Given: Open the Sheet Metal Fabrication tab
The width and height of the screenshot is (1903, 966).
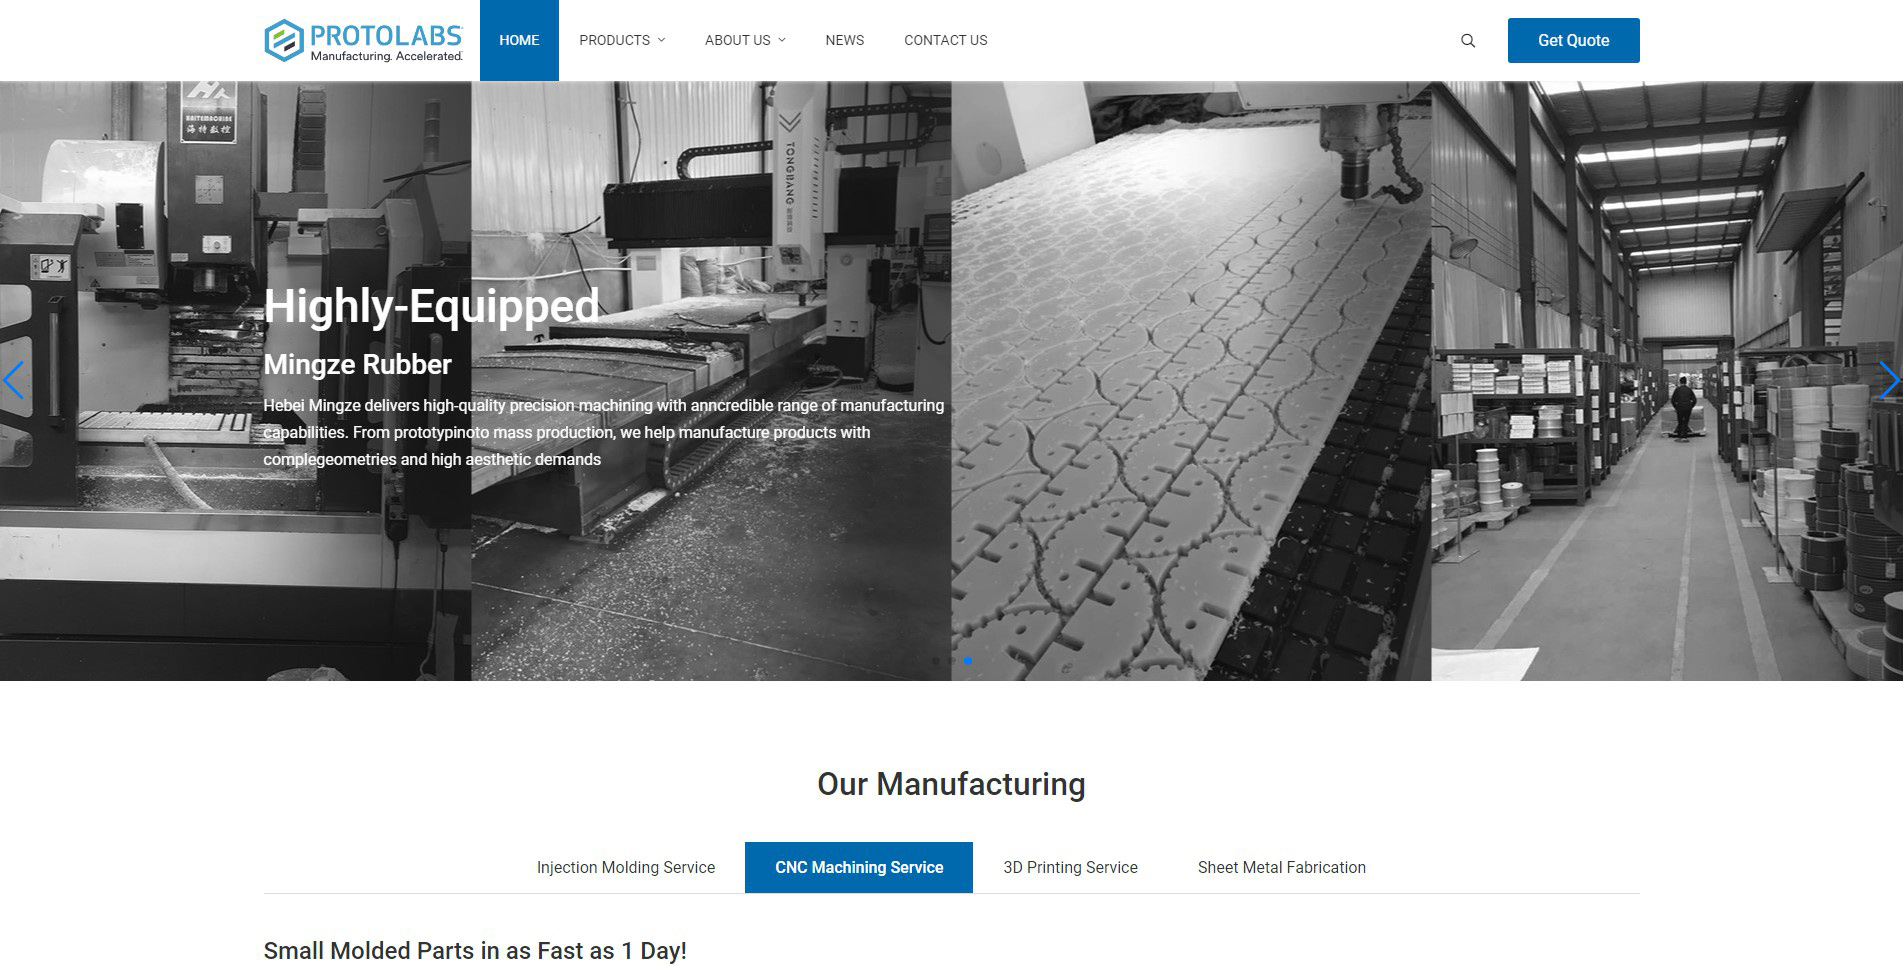Looking at the screenshot, I should click(x=1282, y=867).
